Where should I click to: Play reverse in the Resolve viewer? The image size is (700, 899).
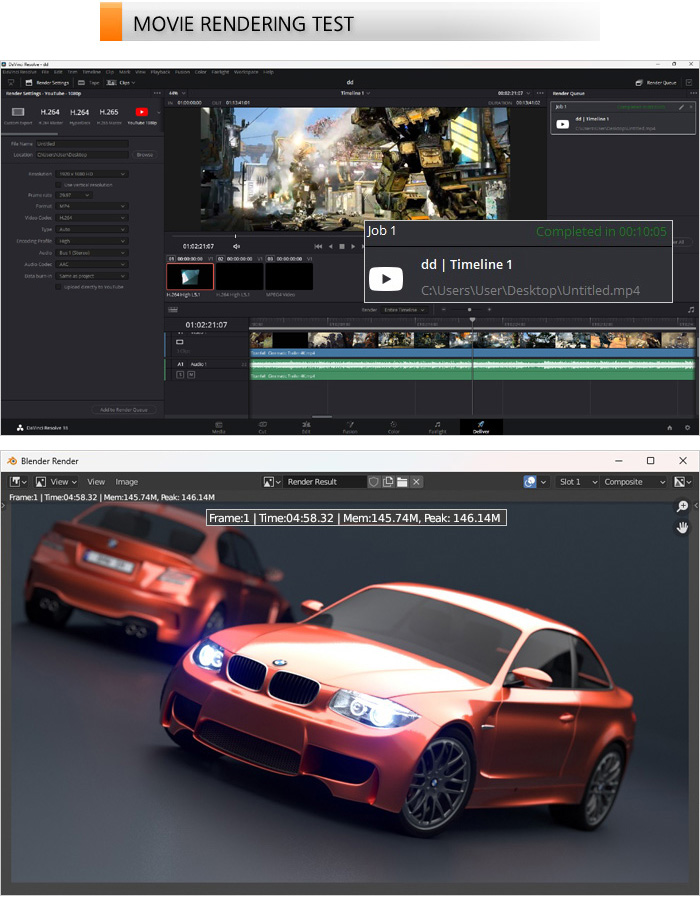pyautogui.click(x=330, y=247)
